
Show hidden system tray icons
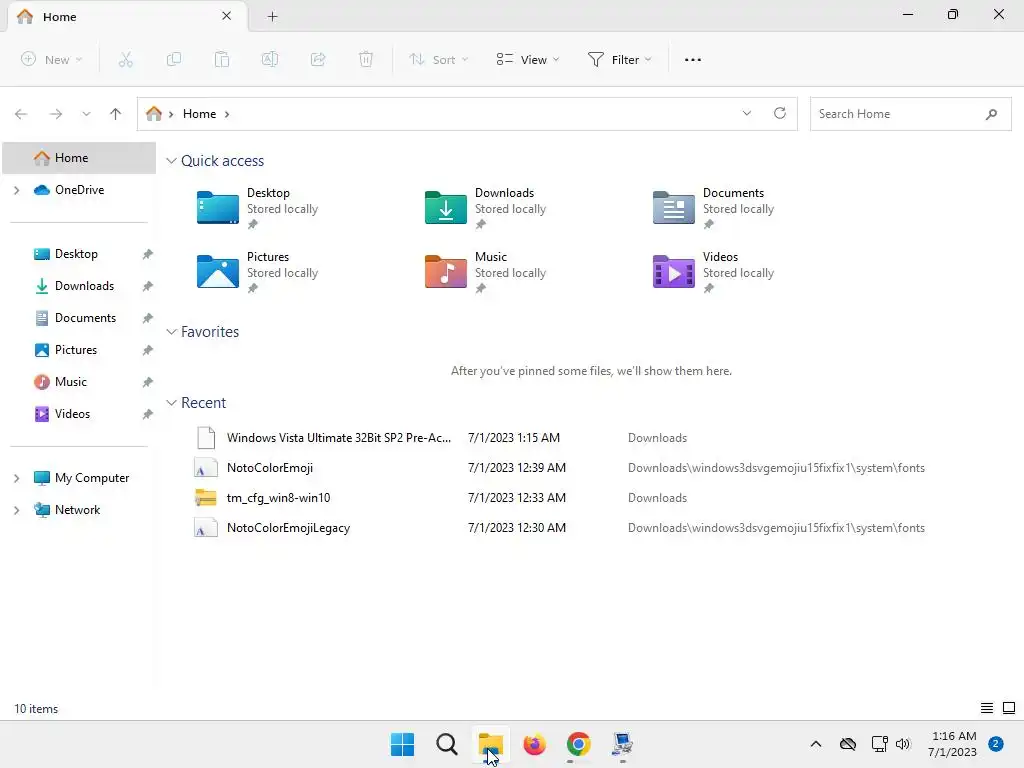[x=816, y=744]
